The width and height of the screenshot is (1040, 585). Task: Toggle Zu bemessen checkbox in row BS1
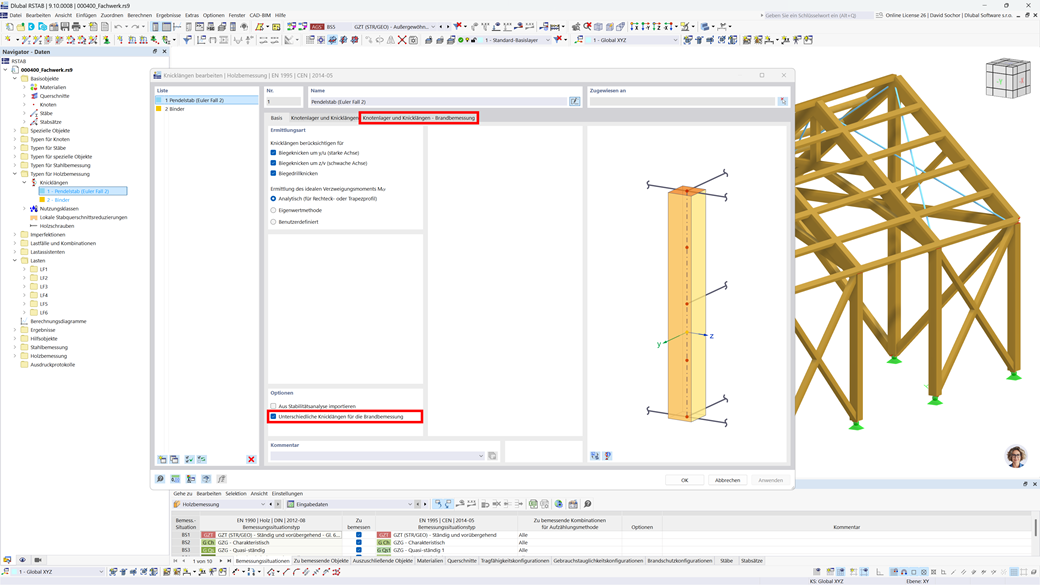pyautogui.click(x=359, y=535)
